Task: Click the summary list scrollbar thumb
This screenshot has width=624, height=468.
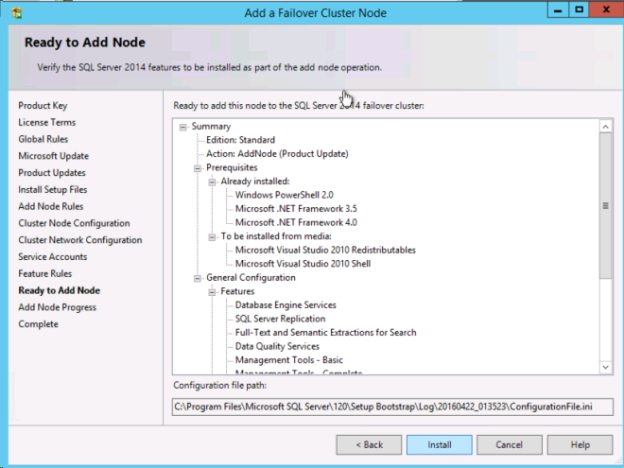Action: (606, 206)
